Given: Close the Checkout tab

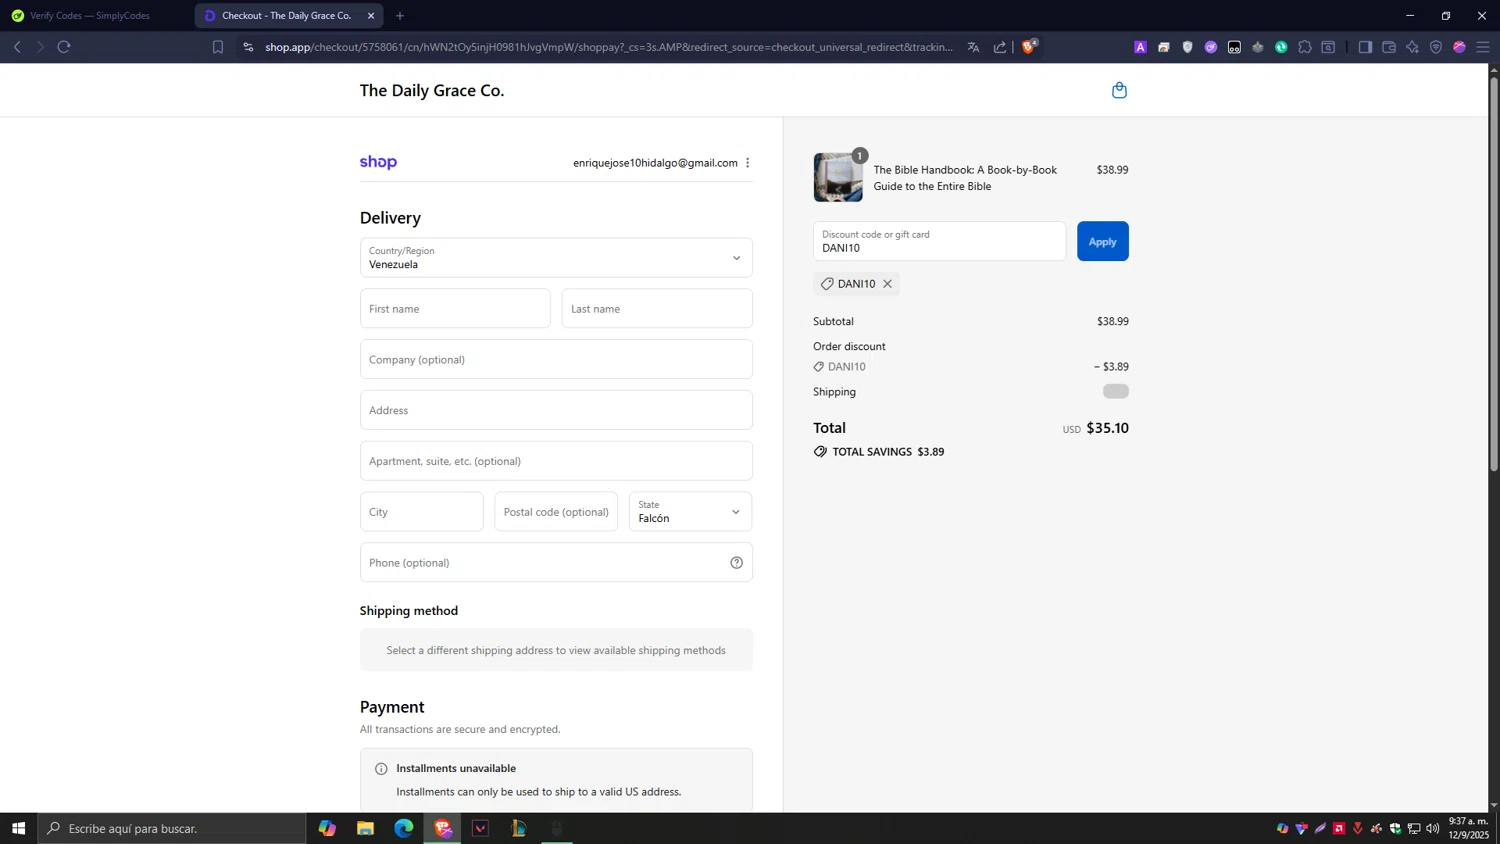Looking at the screenshot, I should (371, 16).
